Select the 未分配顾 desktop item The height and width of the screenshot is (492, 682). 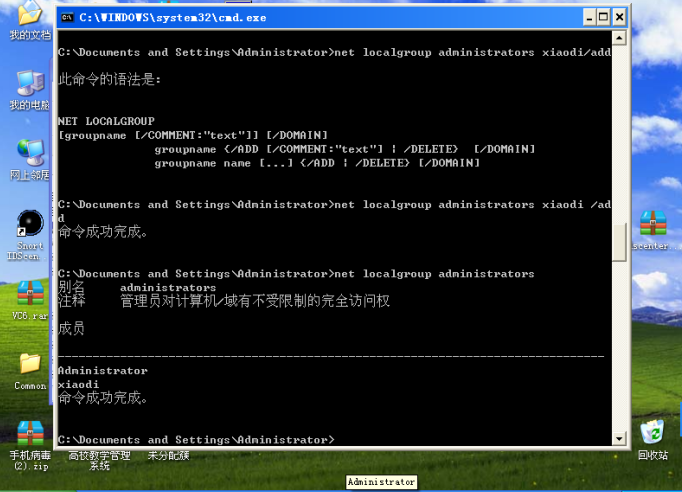(168, 456)
